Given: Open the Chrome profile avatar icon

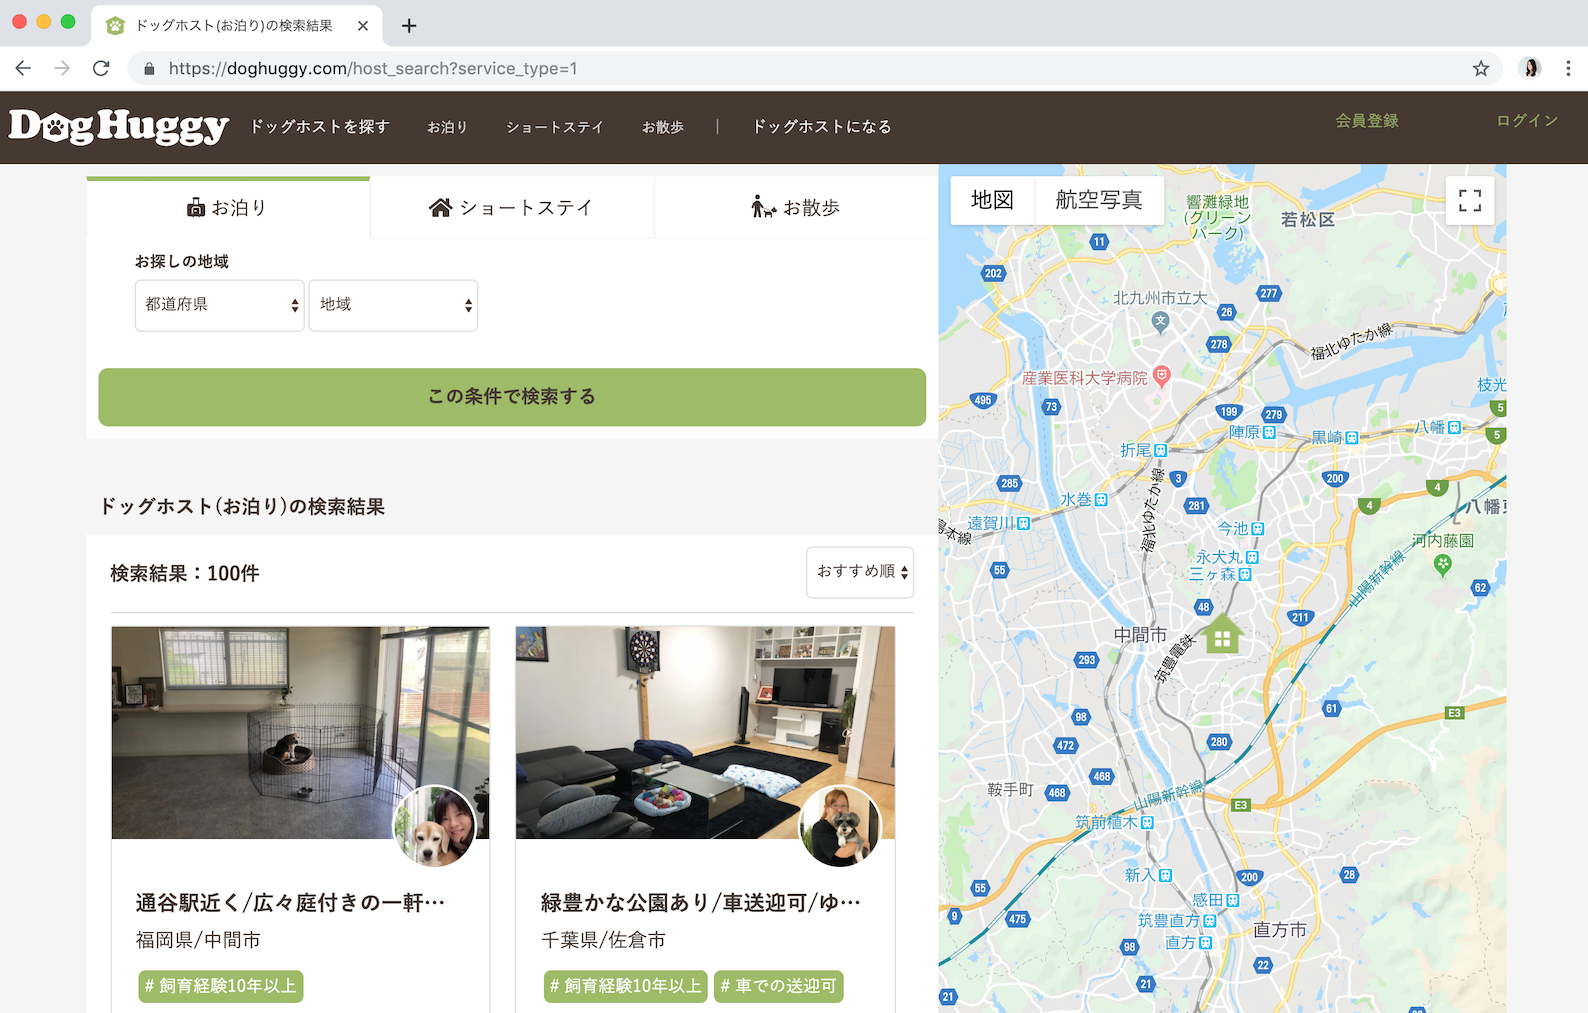Looking at the screenshot, I should [1529, 69].
